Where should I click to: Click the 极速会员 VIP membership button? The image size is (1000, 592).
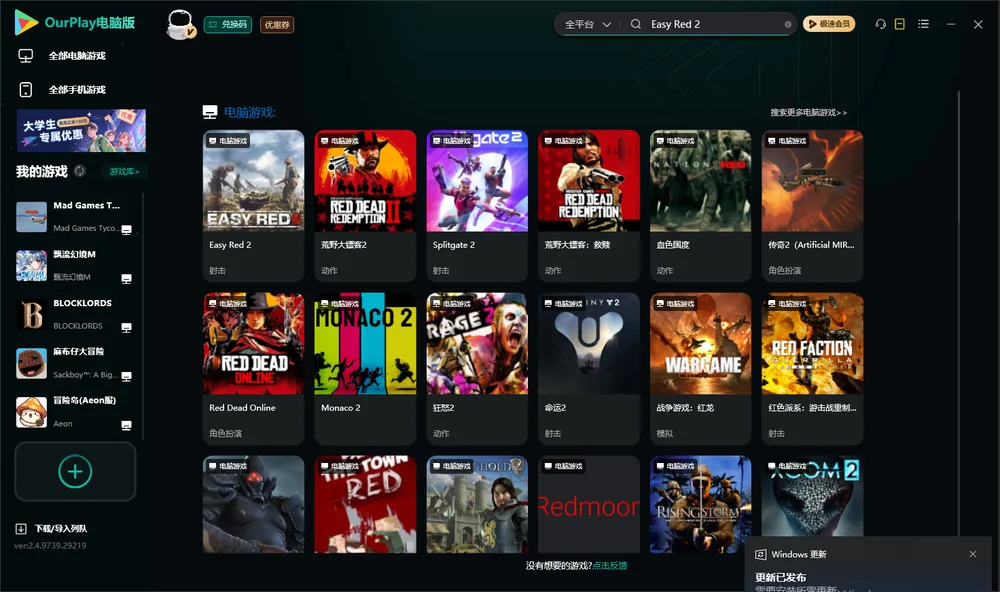(829, 24)
